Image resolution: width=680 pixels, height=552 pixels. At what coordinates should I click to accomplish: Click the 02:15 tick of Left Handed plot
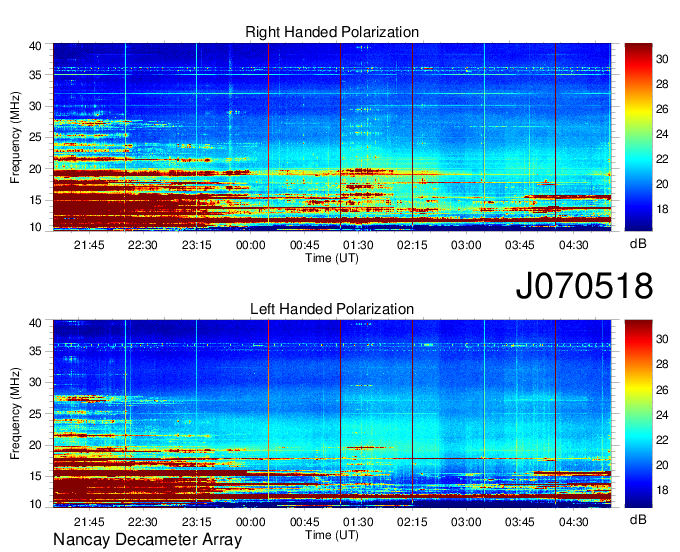(x=412, y=522)
